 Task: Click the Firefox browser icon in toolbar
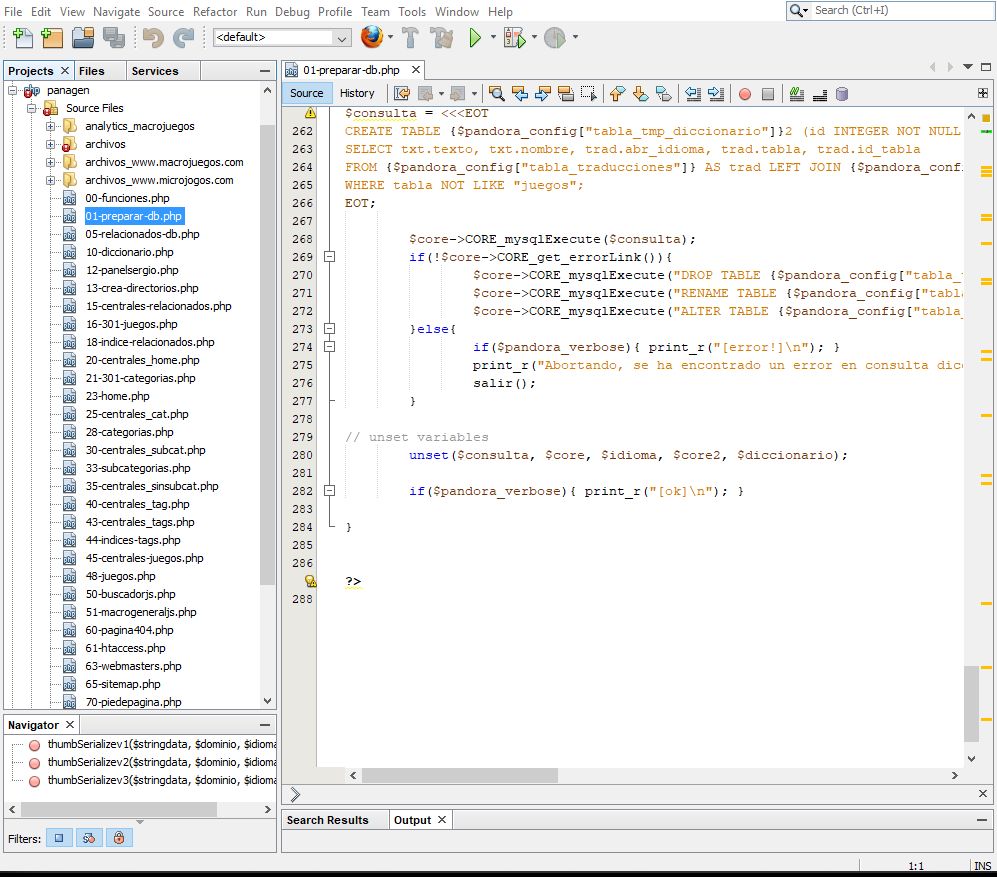372,38
